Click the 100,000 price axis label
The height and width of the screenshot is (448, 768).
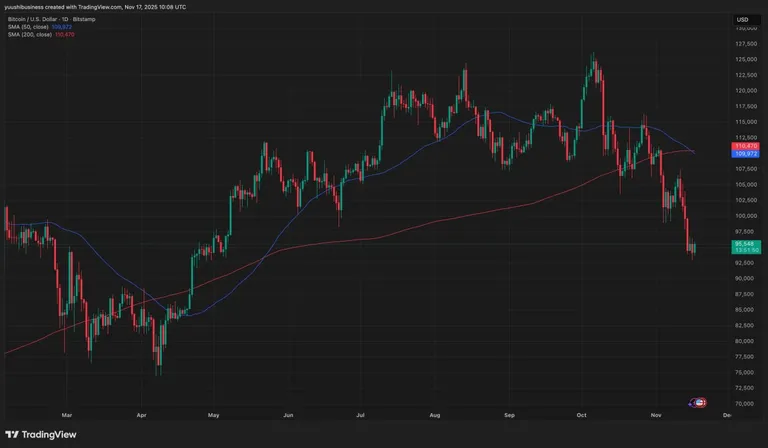tap(744, 216)
